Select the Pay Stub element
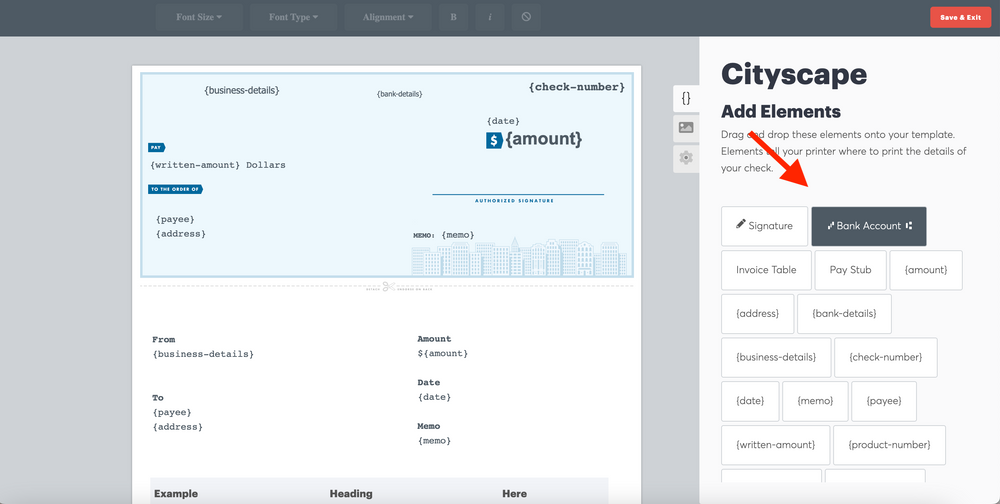 point(851,270)
